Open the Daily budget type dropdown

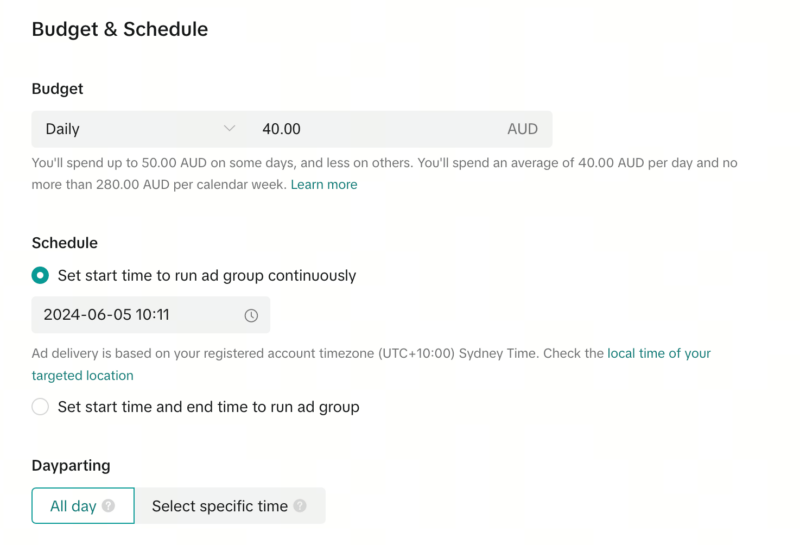pos(140,129)
